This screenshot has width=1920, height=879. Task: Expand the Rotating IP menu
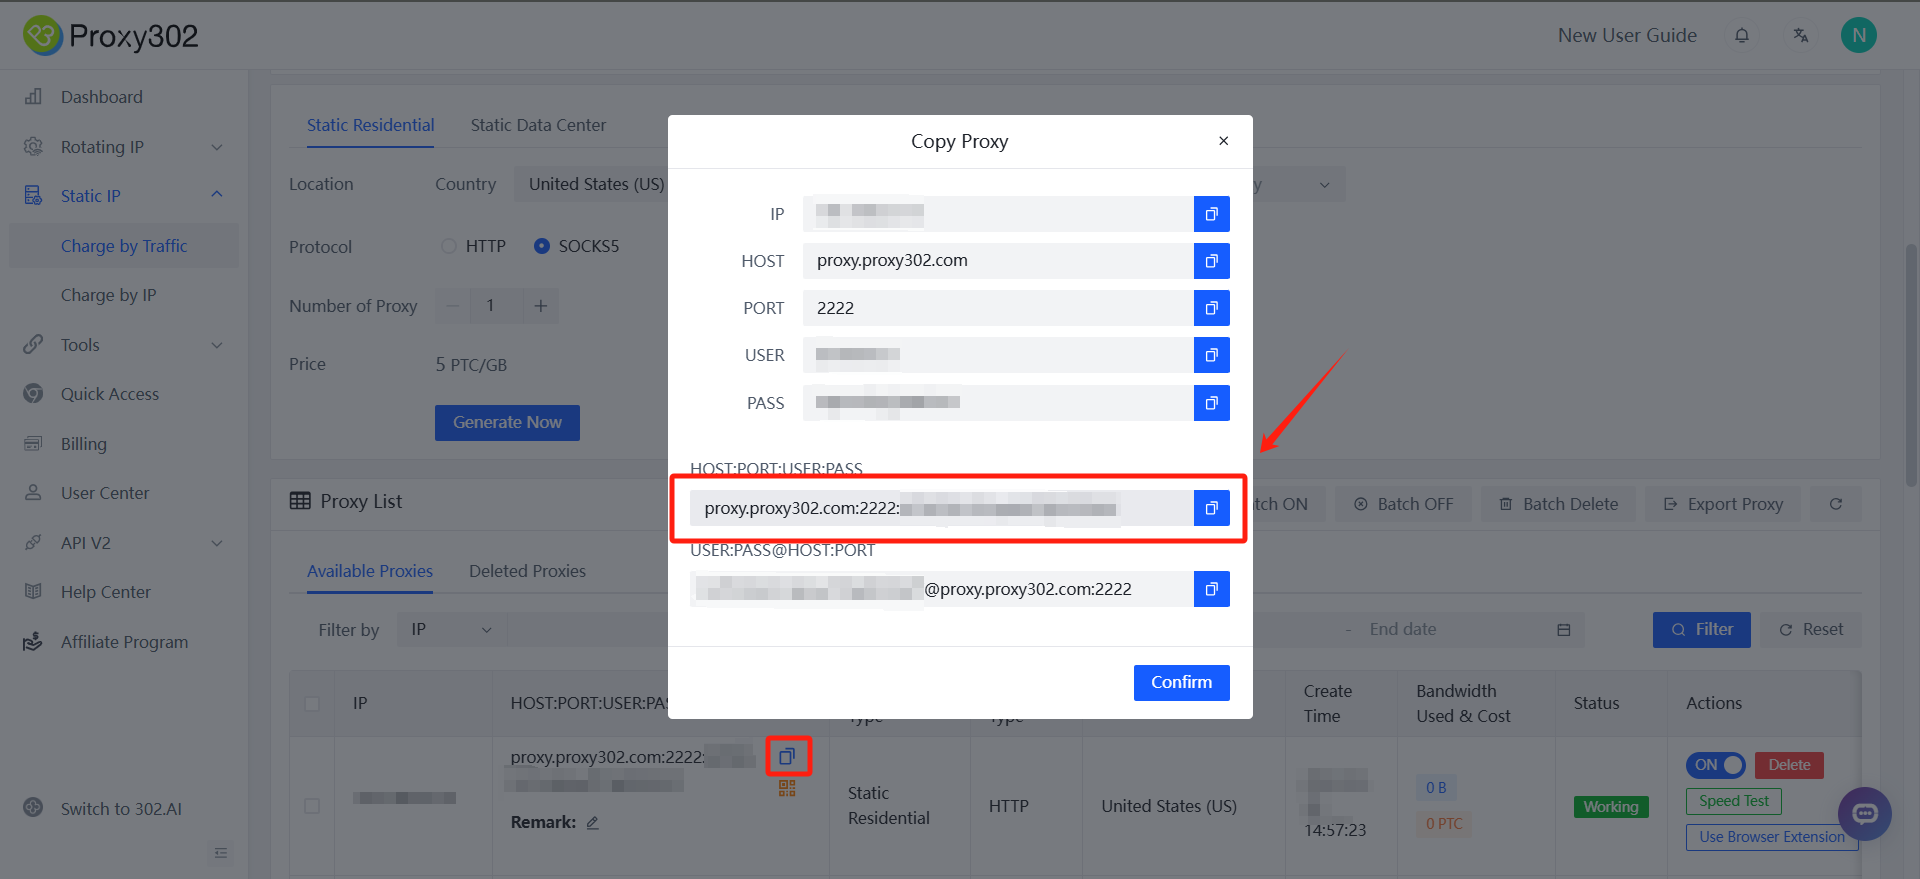coord(124,147)
